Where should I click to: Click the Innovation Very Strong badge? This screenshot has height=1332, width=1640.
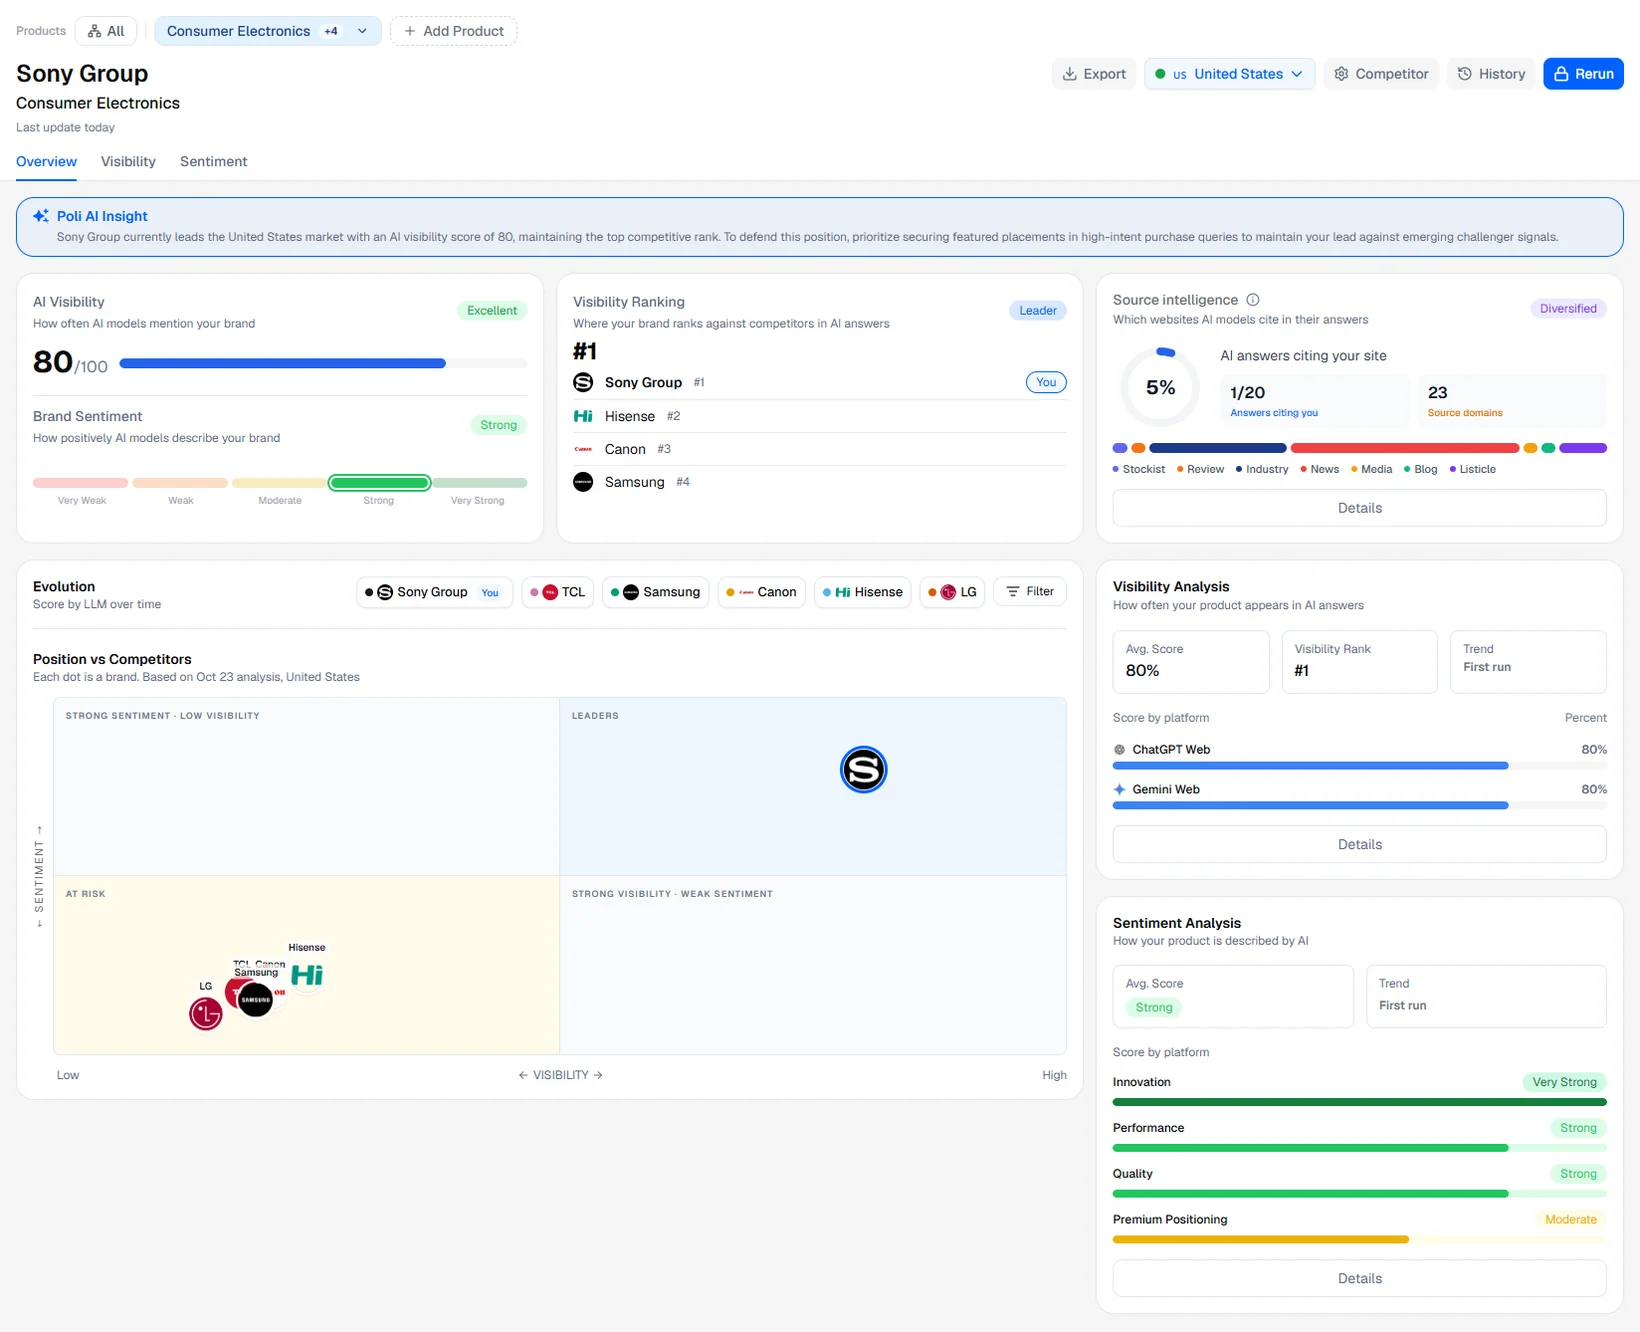(x=1565, y=1082)
